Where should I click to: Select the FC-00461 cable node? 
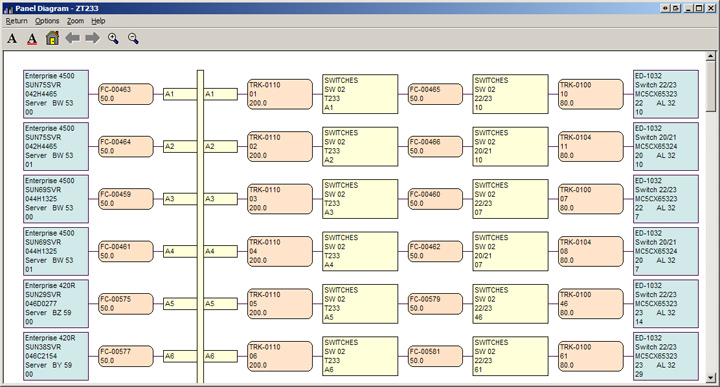coord(126,251)
